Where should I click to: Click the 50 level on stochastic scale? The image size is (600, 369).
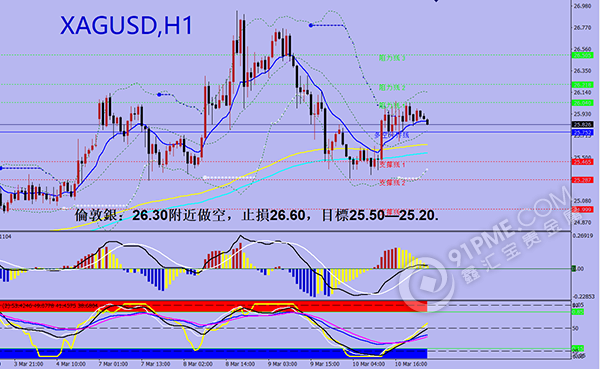[576, 328]
